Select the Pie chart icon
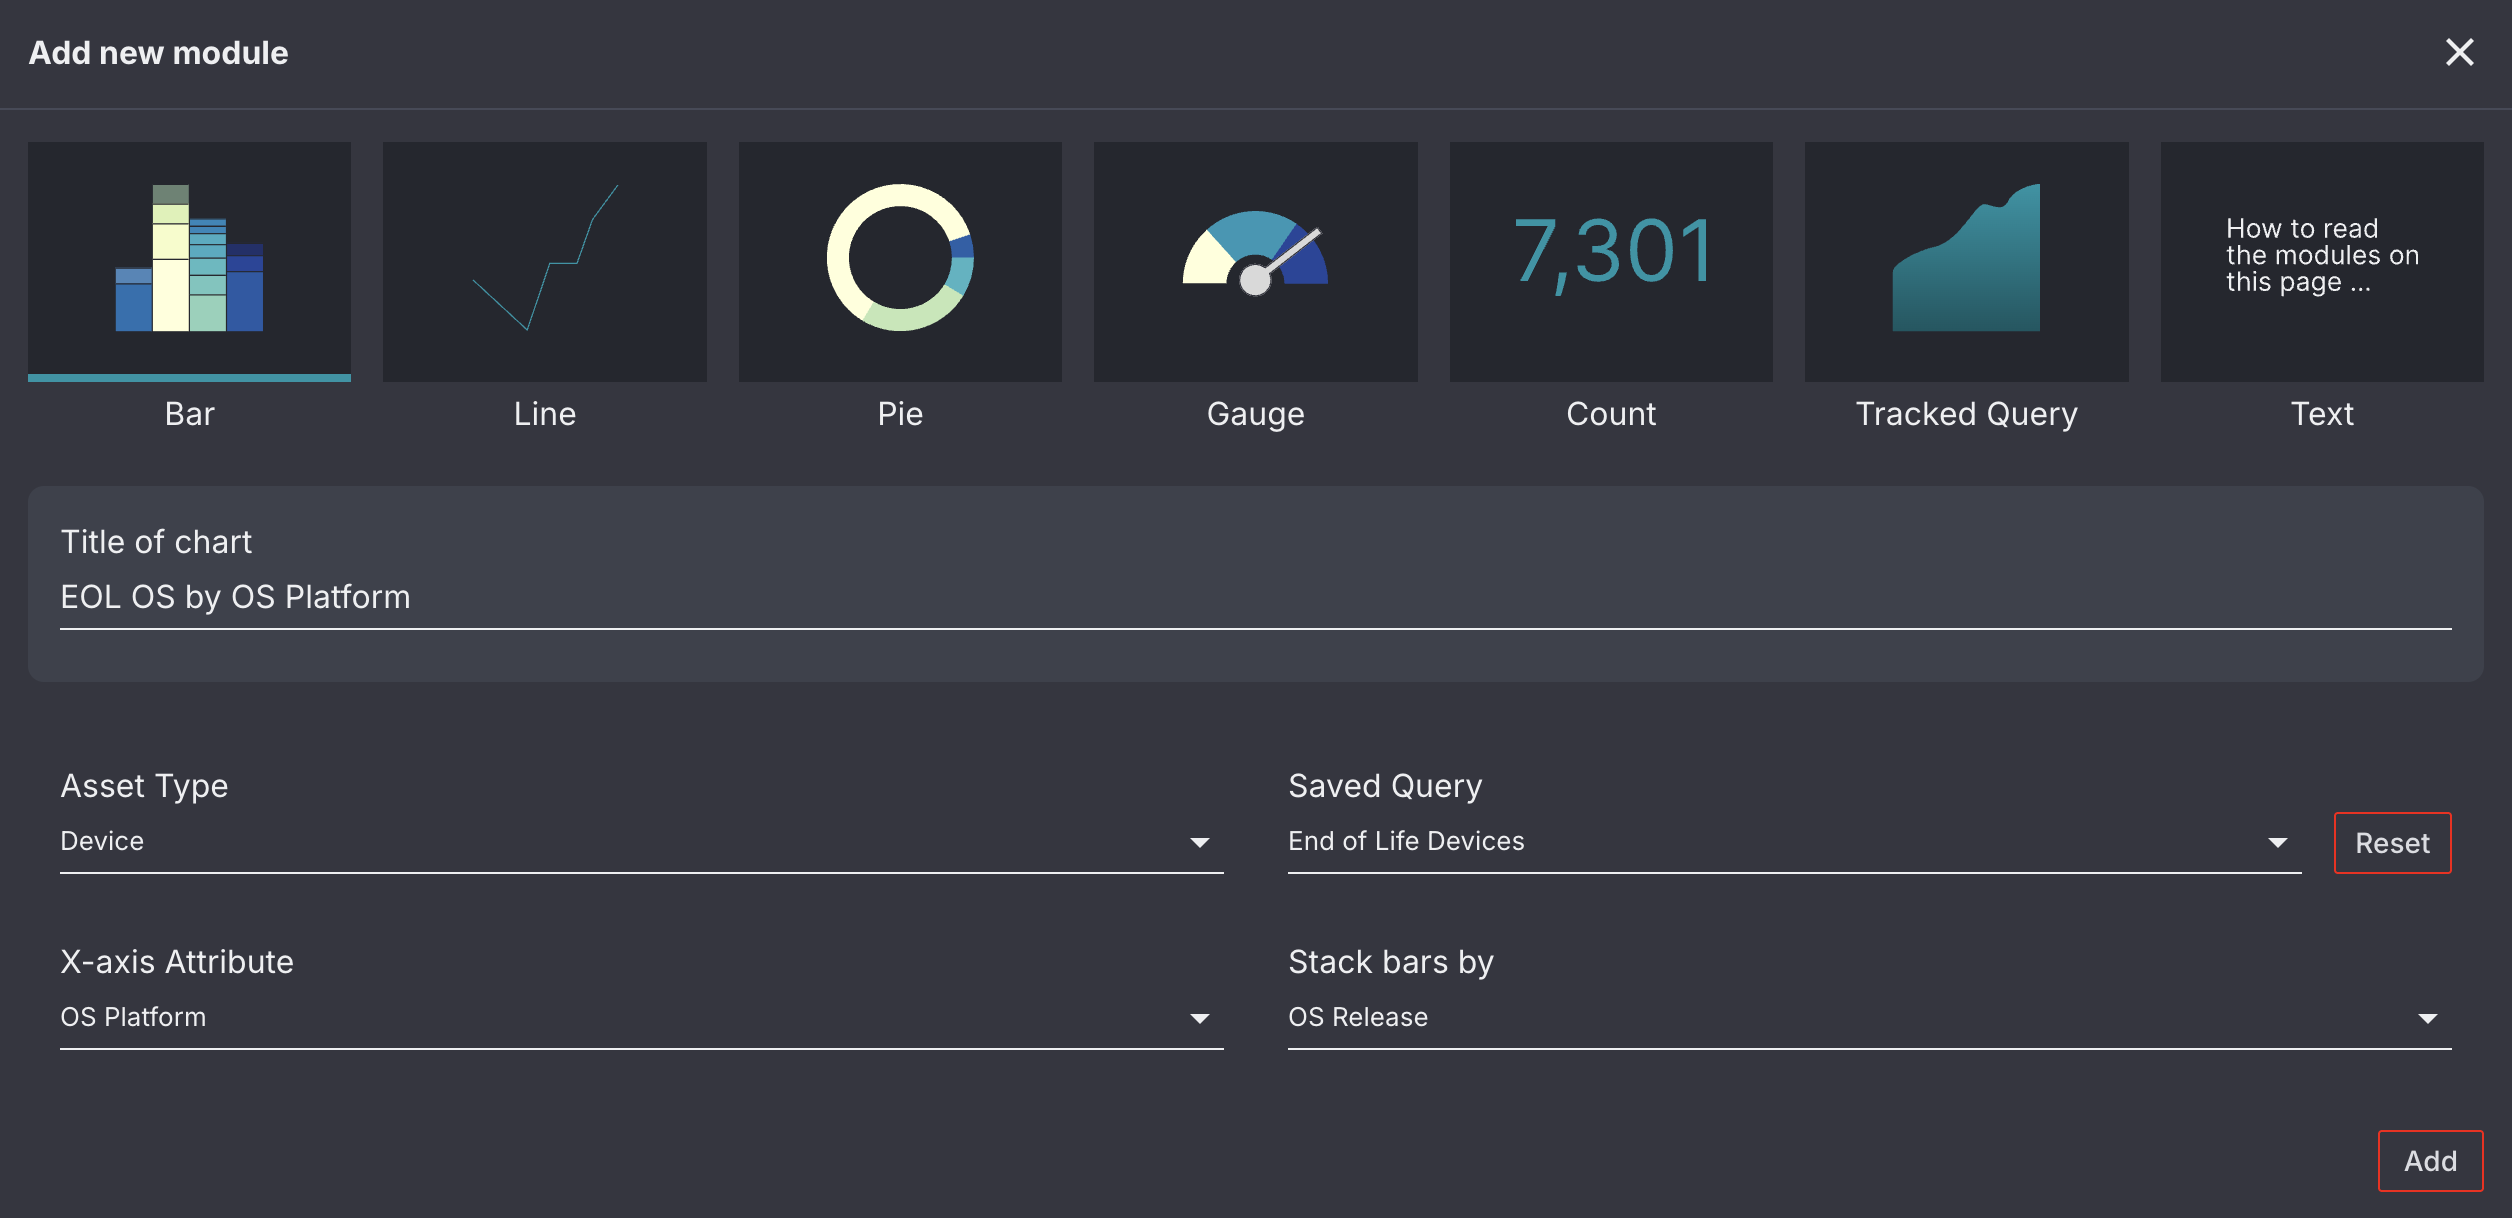2512x1218 pixels. coord(899,260)
